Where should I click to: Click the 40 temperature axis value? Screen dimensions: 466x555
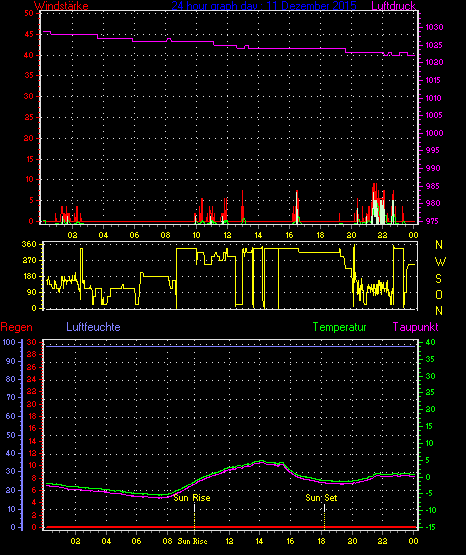[430, 342]
